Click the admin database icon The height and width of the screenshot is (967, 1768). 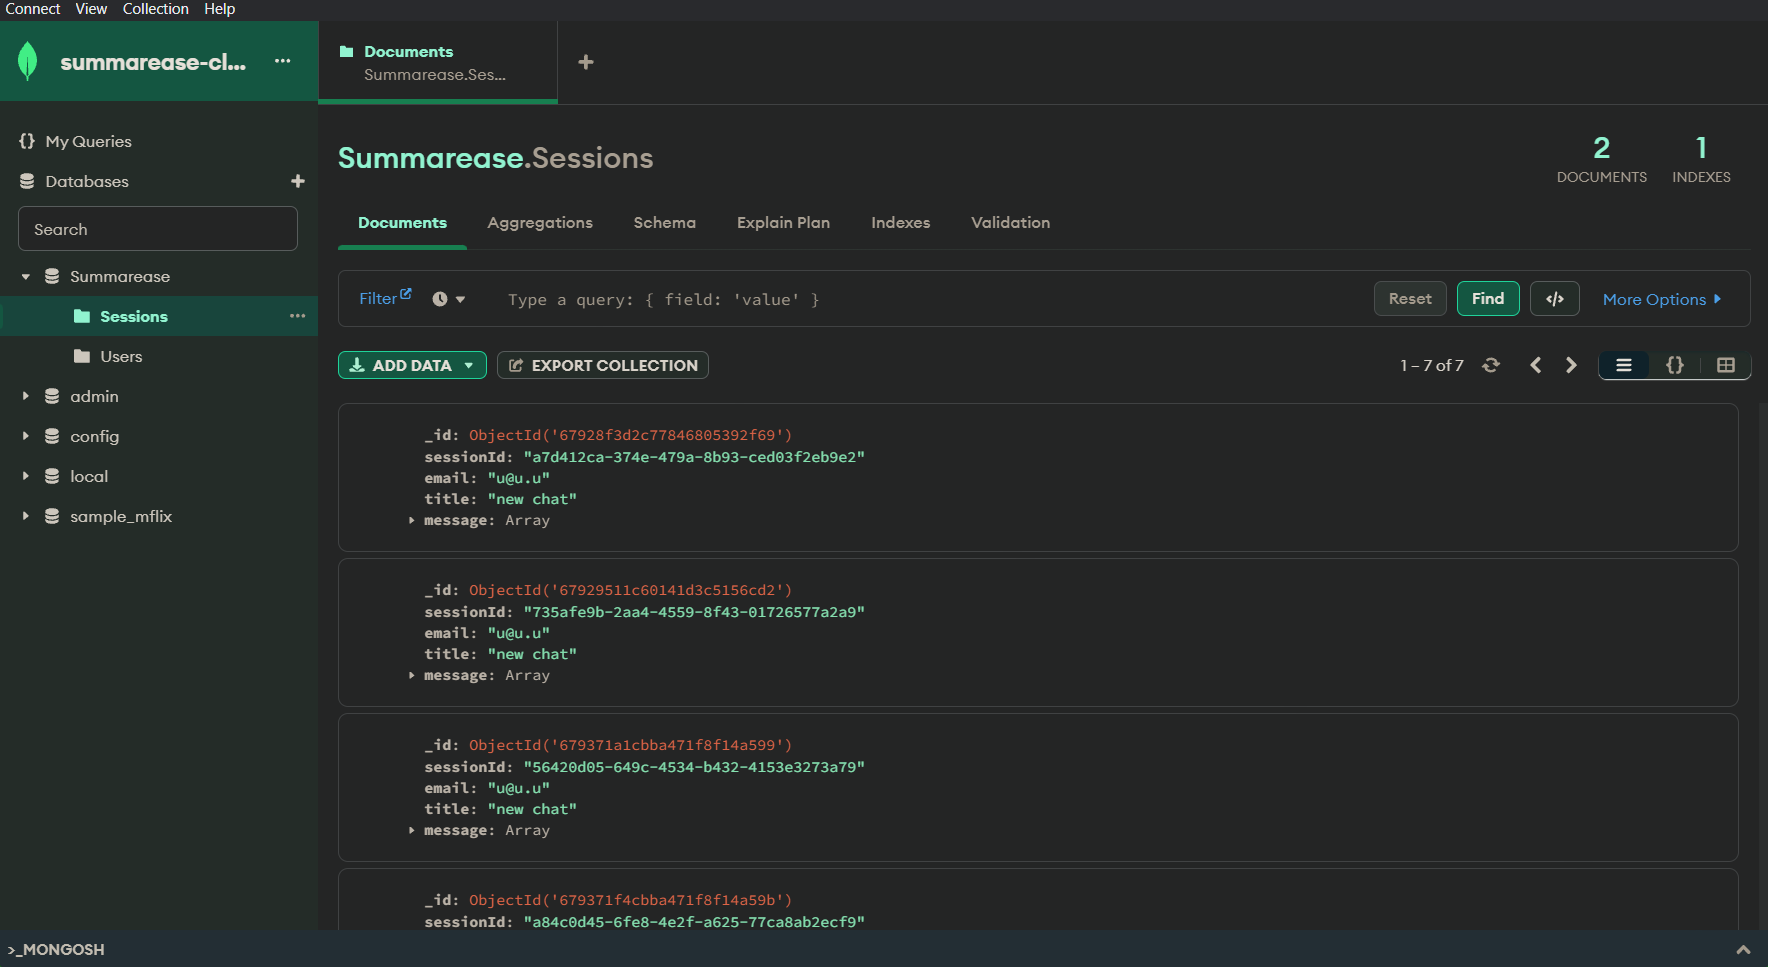point(52,396)
